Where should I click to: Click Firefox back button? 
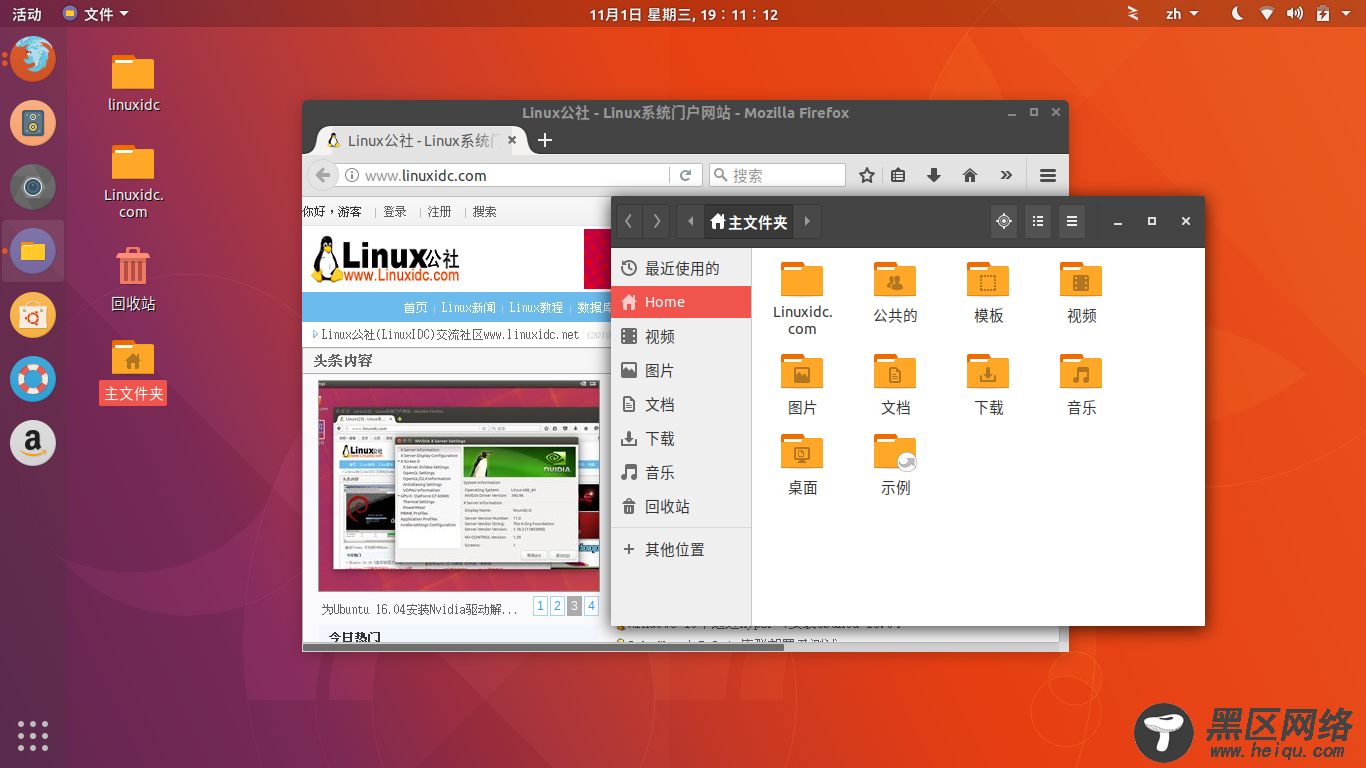(323, 175)
